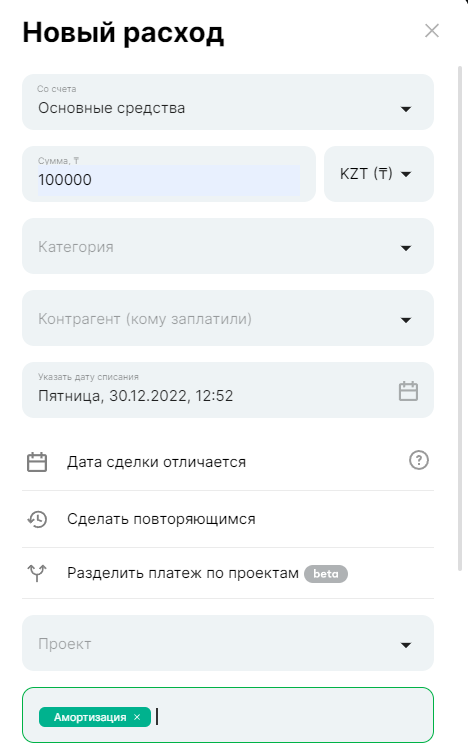Close the Новый расход dialog
This screenshot has height=752, width=468.
[x=432, y=31]
